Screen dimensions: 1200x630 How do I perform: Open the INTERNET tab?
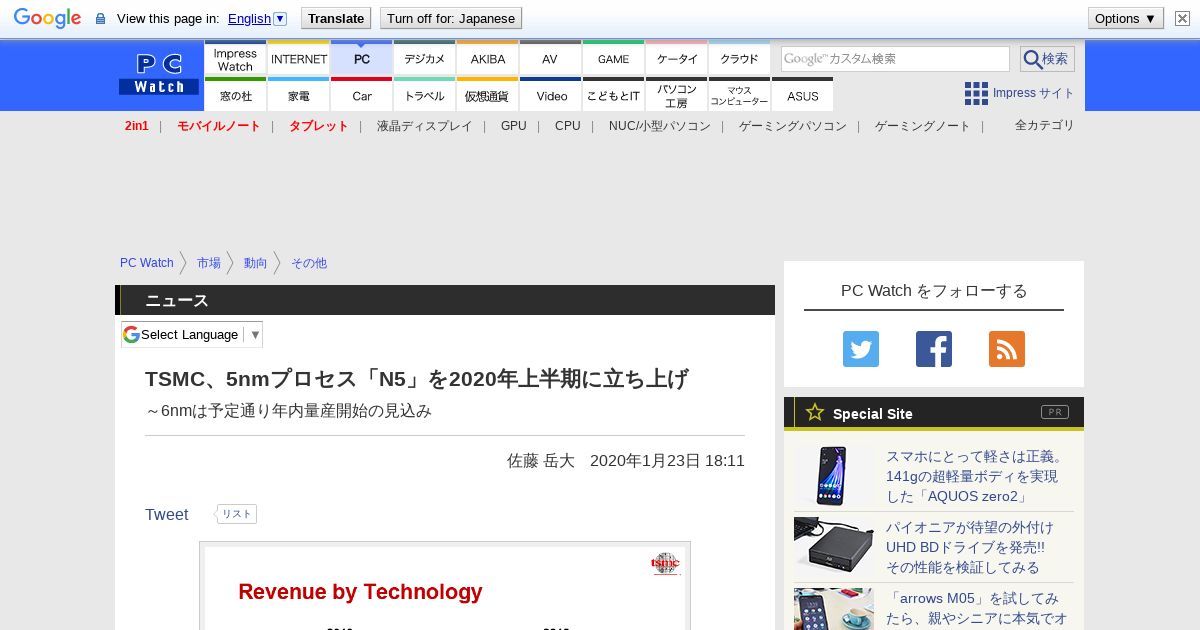(299, 57)
